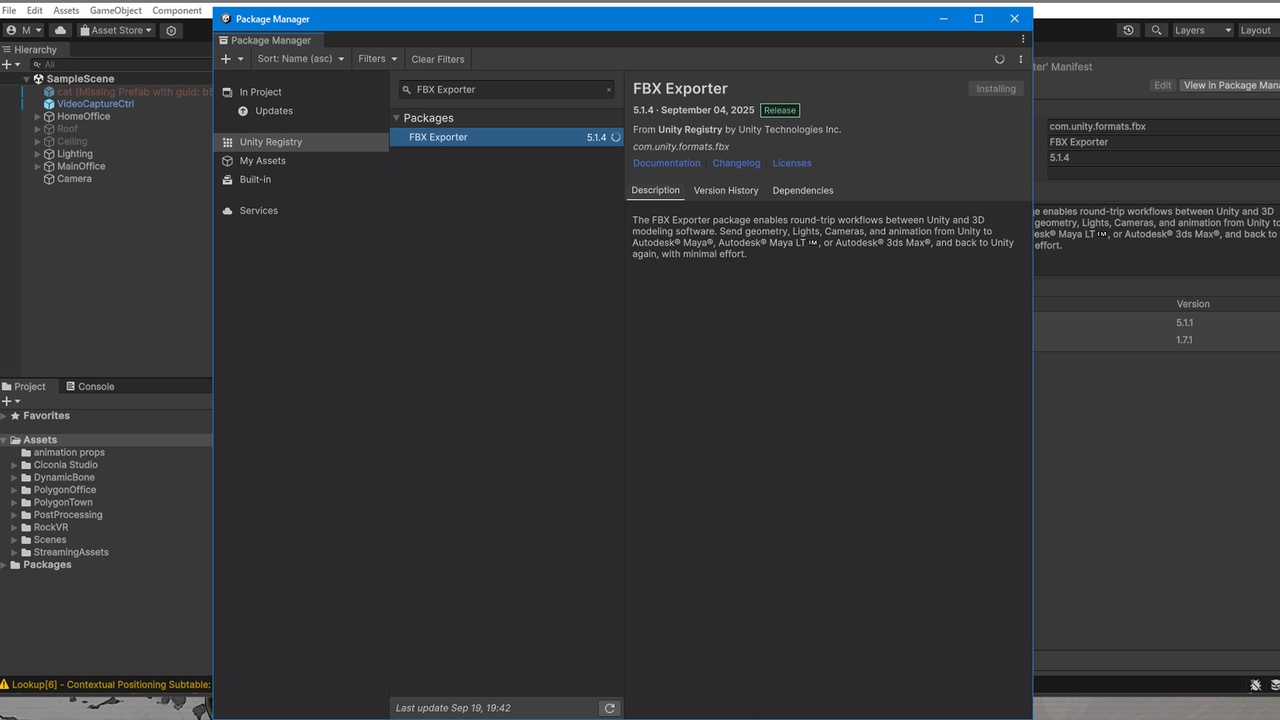Viewport: 1280px width, 720px height.
Task: Open Services in Package Manager sidebar
Action: pyautogui.click(x=301, y=211)
